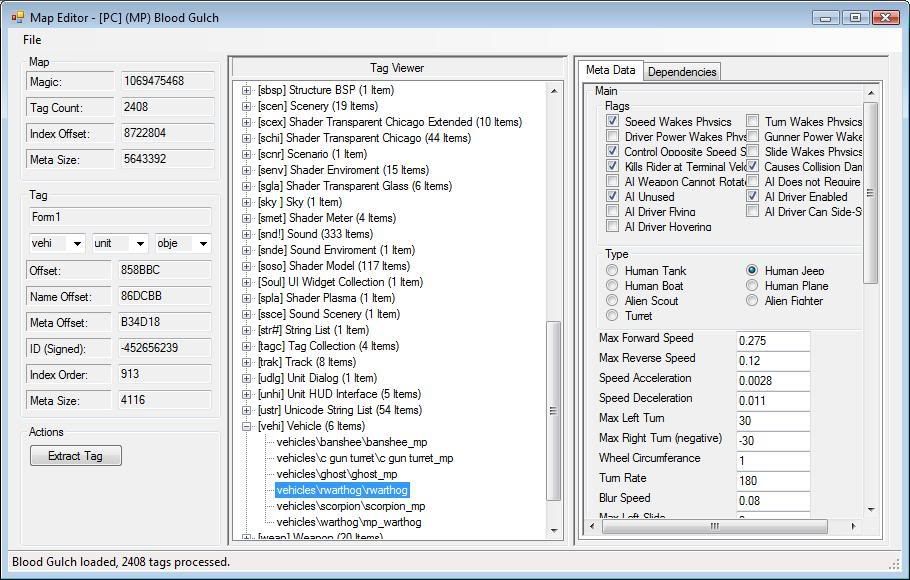
Task: Click the Index Offset value 8722804
Action: tap(167, 133)
